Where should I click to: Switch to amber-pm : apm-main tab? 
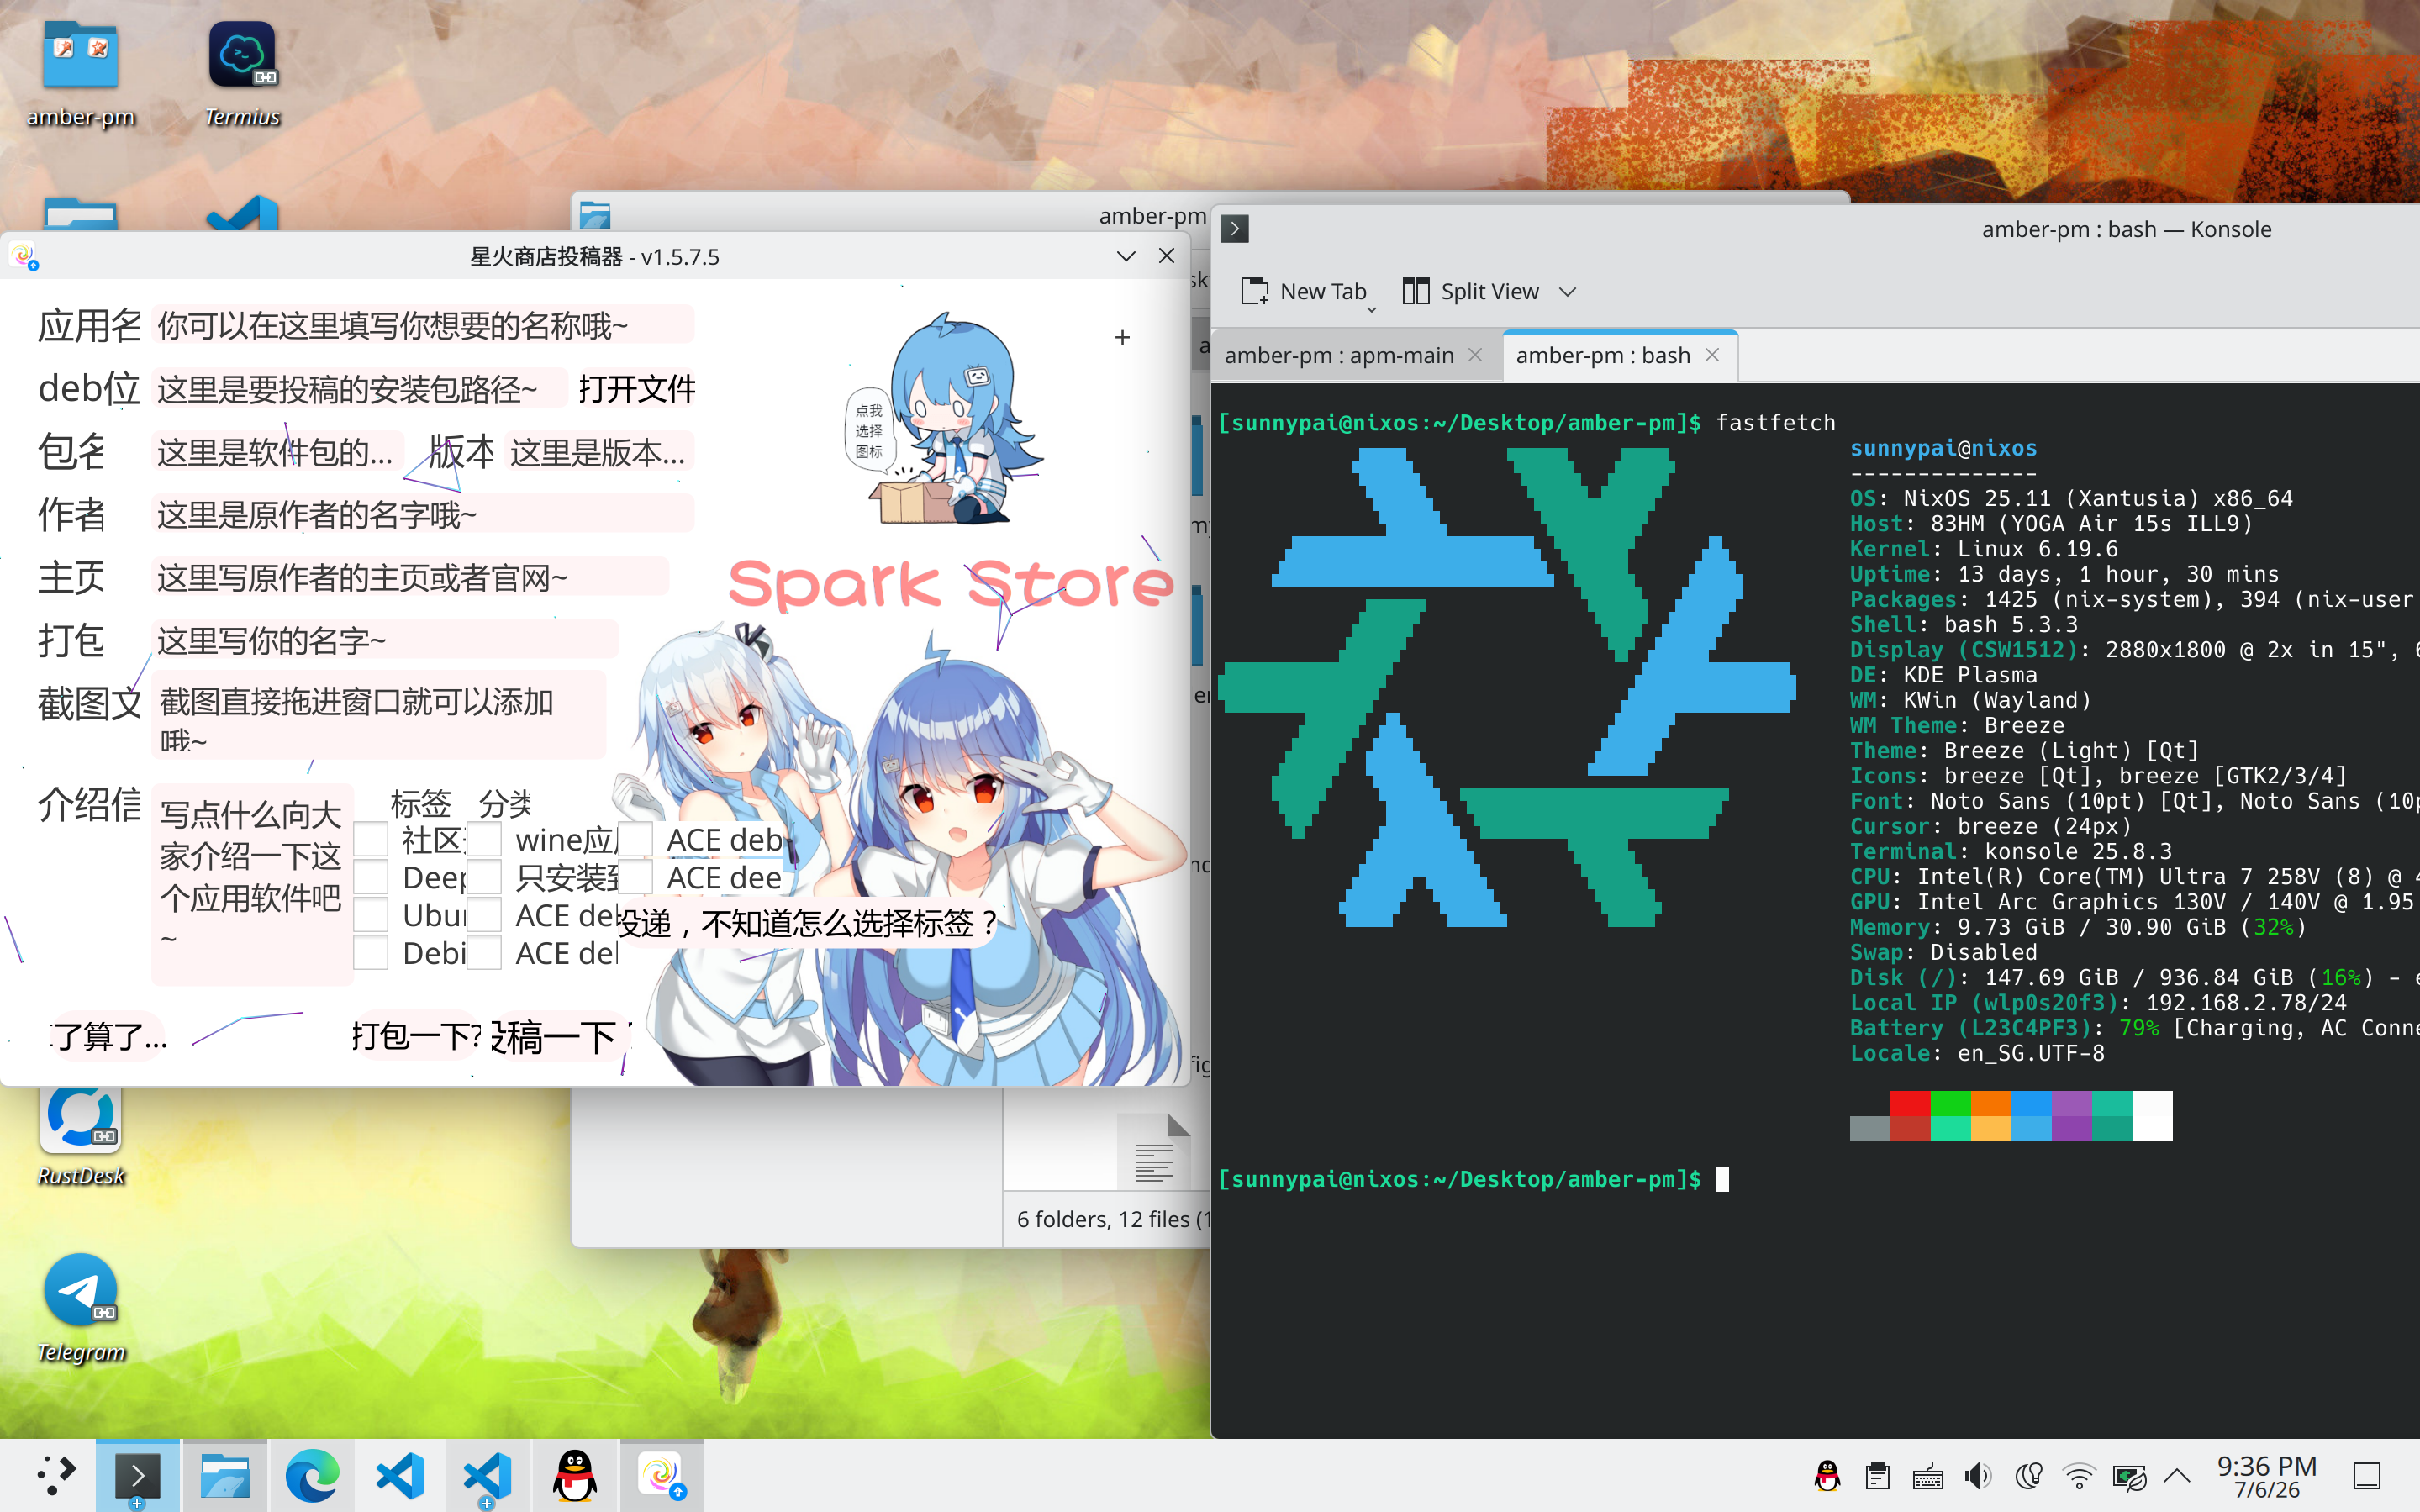pos(1339,355)
